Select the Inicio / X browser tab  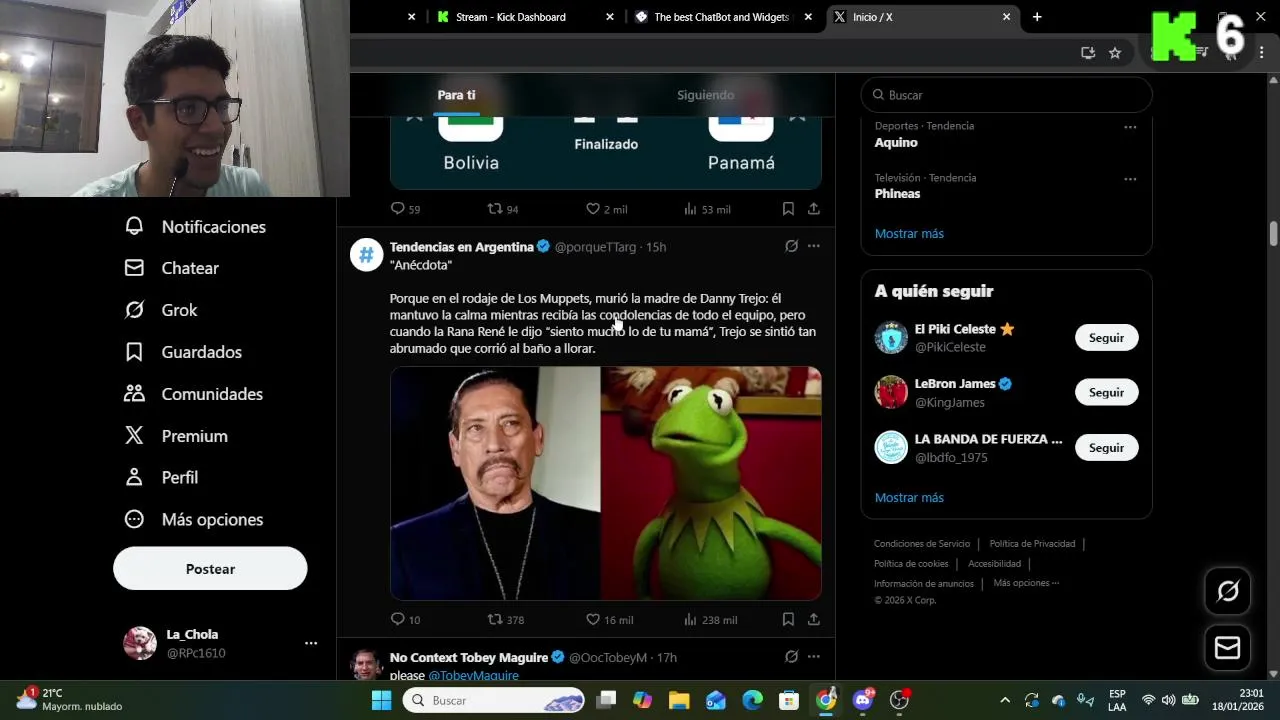click(923, 17)
